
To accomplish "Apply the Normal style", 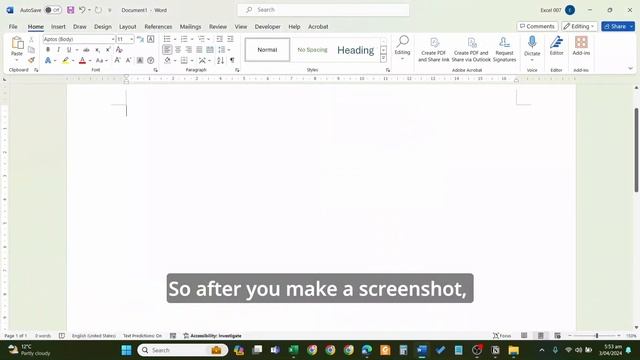I will [x=267, y=50].
